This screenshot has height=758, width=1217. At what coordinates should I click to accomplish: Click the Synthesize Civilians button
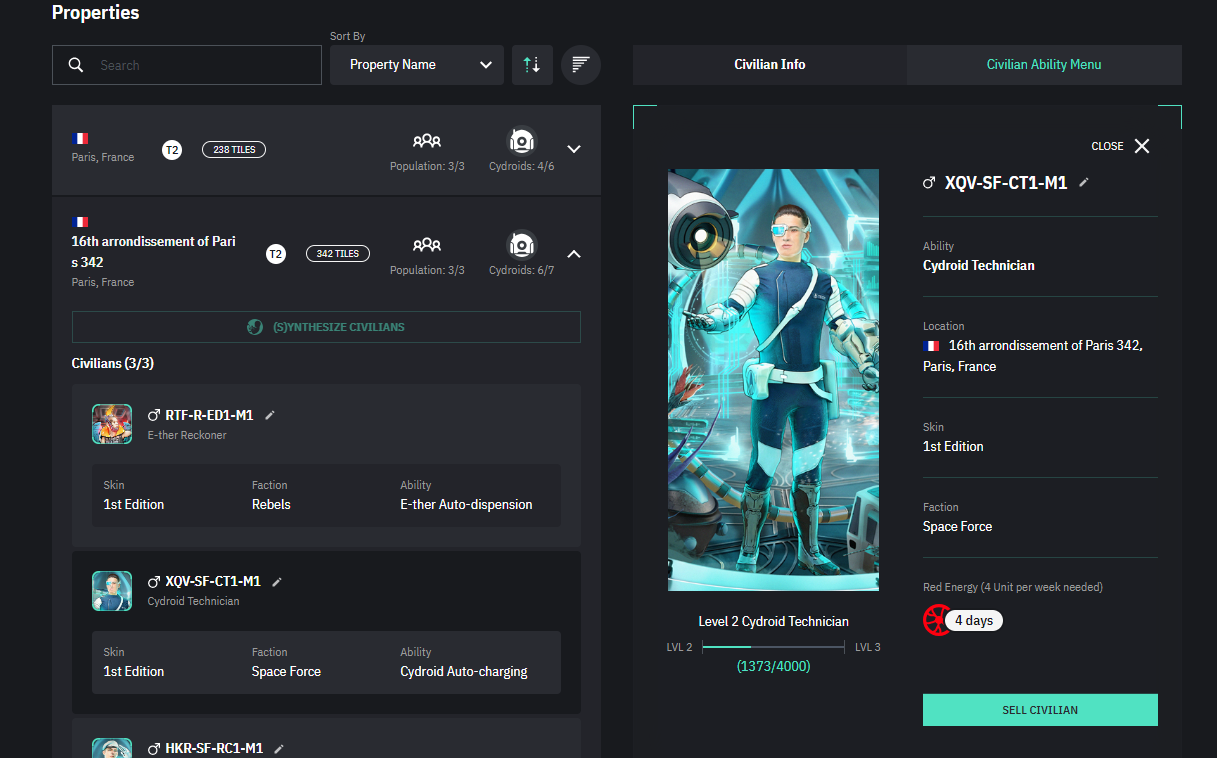tap(326, 327)
